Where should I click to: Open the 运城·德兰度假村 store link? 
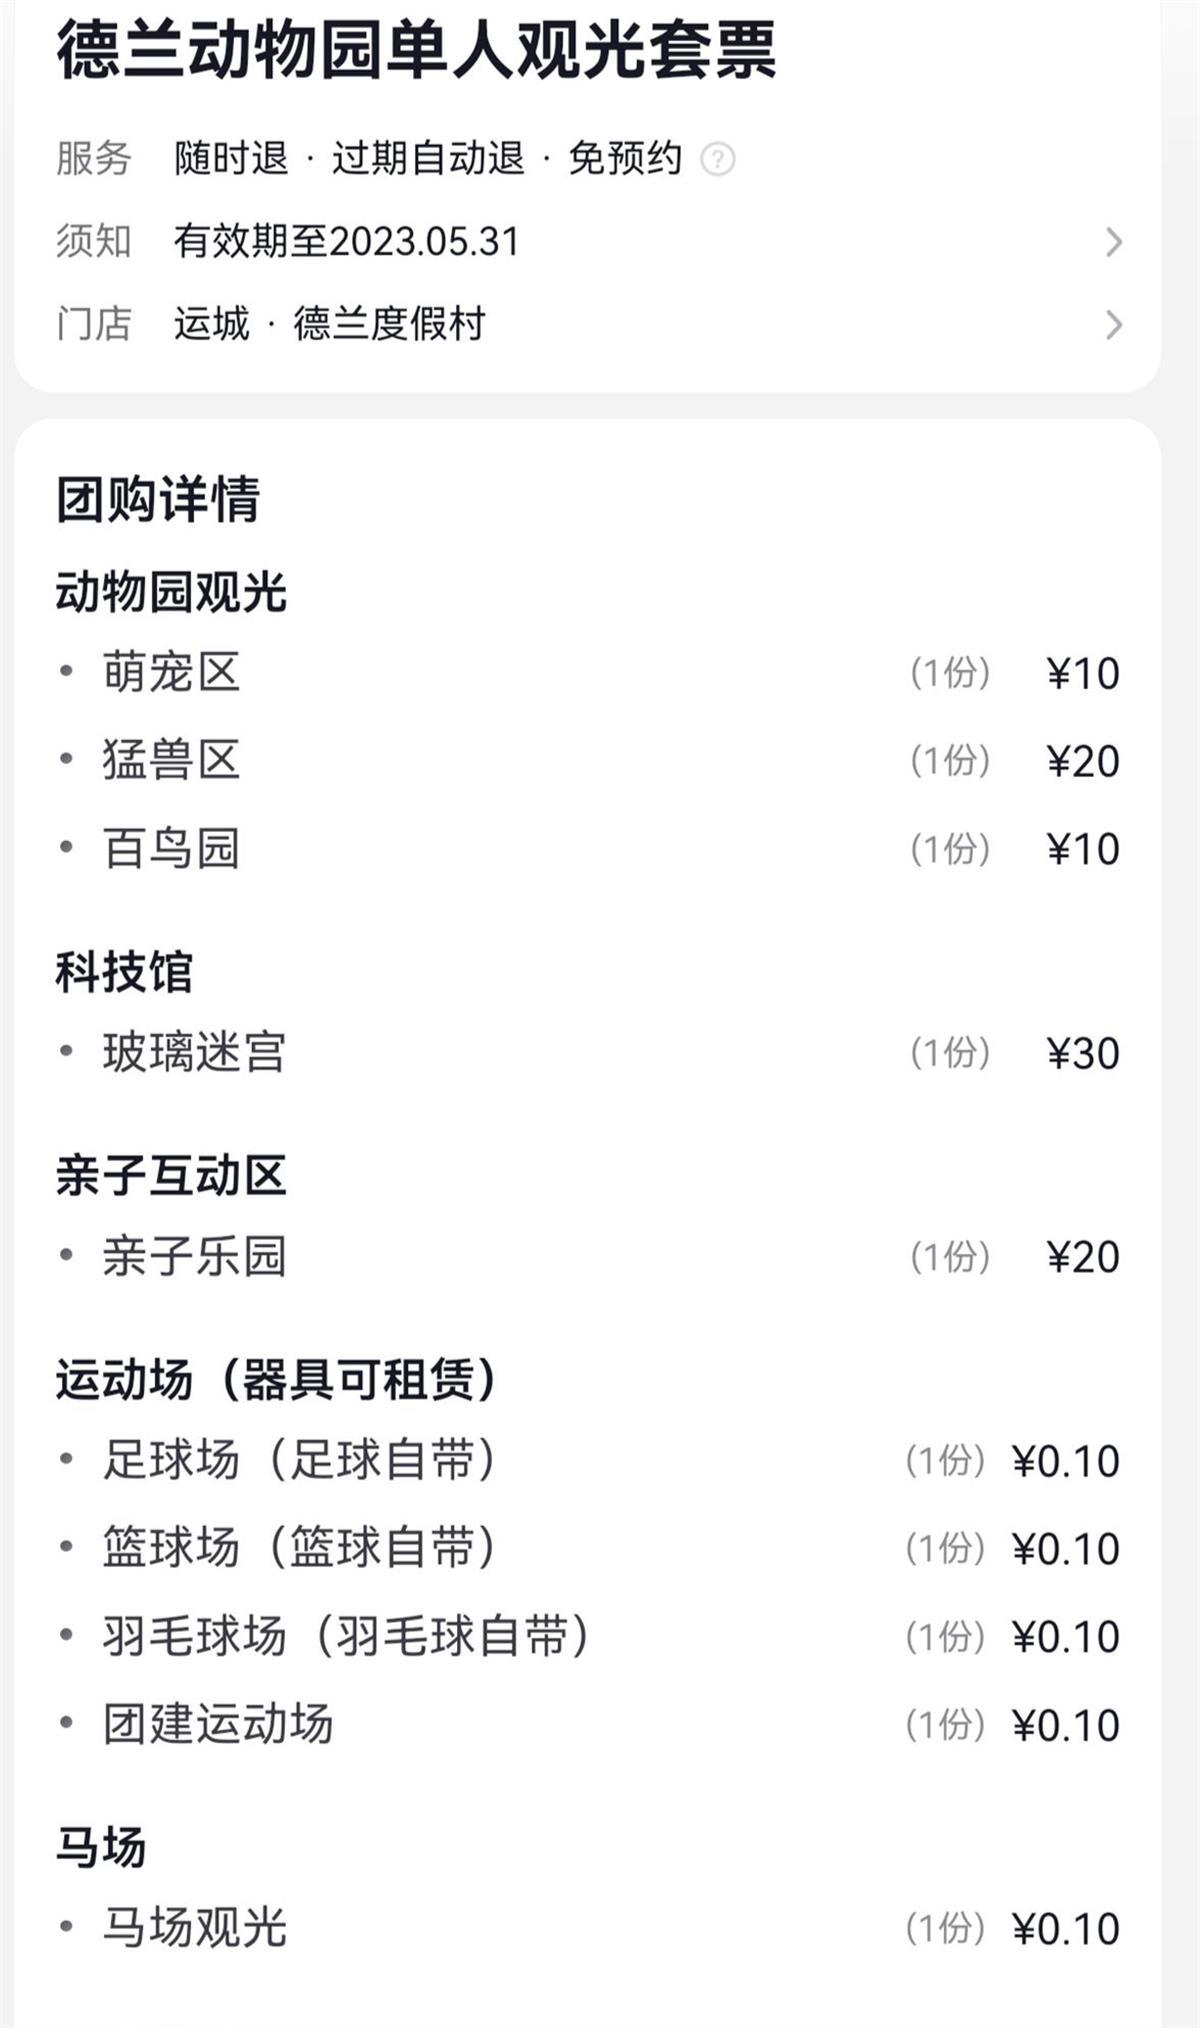tap(329, 324)
